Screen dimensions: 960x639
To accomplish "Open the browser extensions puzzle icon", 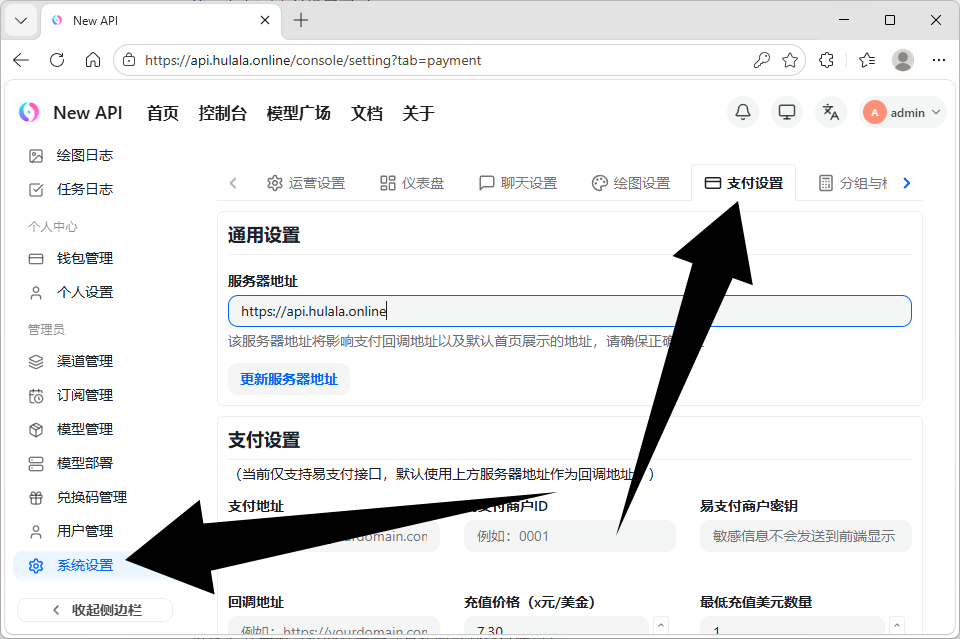I will [826, 60].
